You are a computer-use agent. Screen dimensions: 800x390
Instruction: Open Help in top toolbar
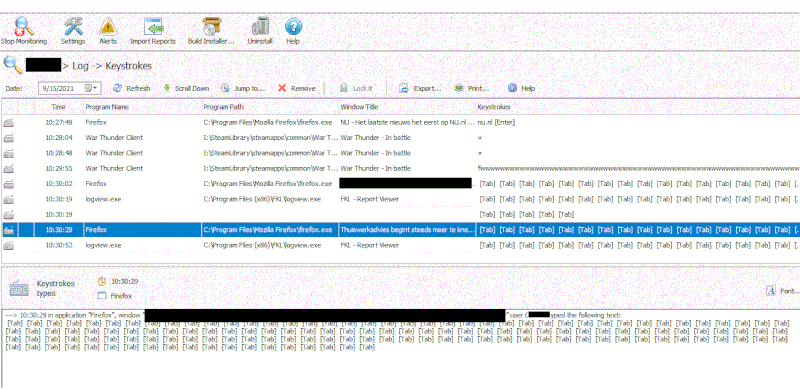tap(293, 27)
